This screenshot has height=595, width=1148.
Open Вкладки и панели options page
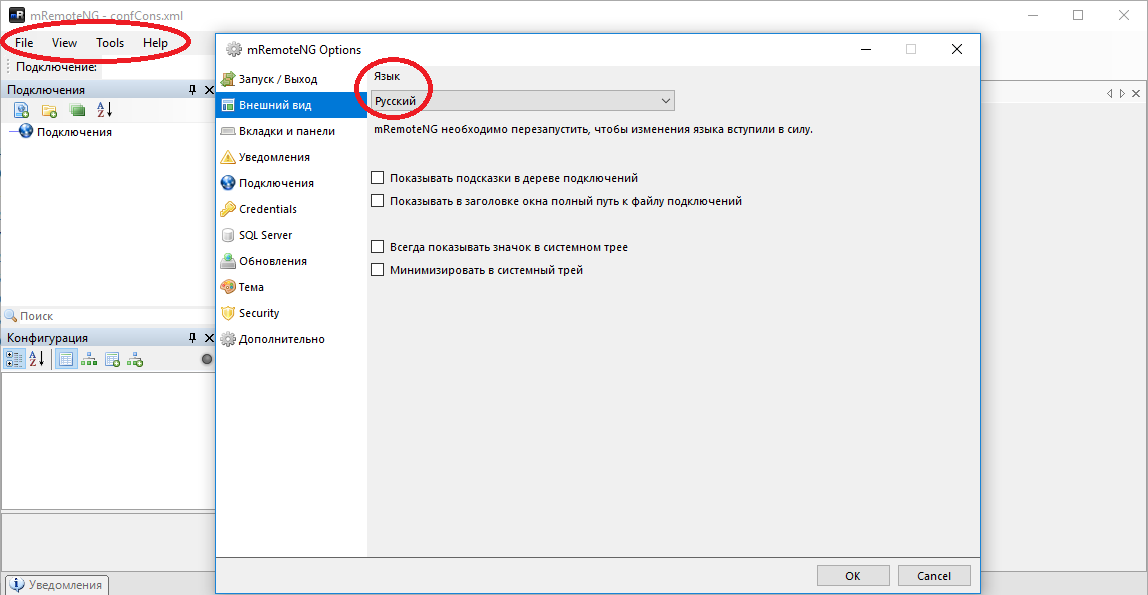pyautogui.click(x=291, y=131)
